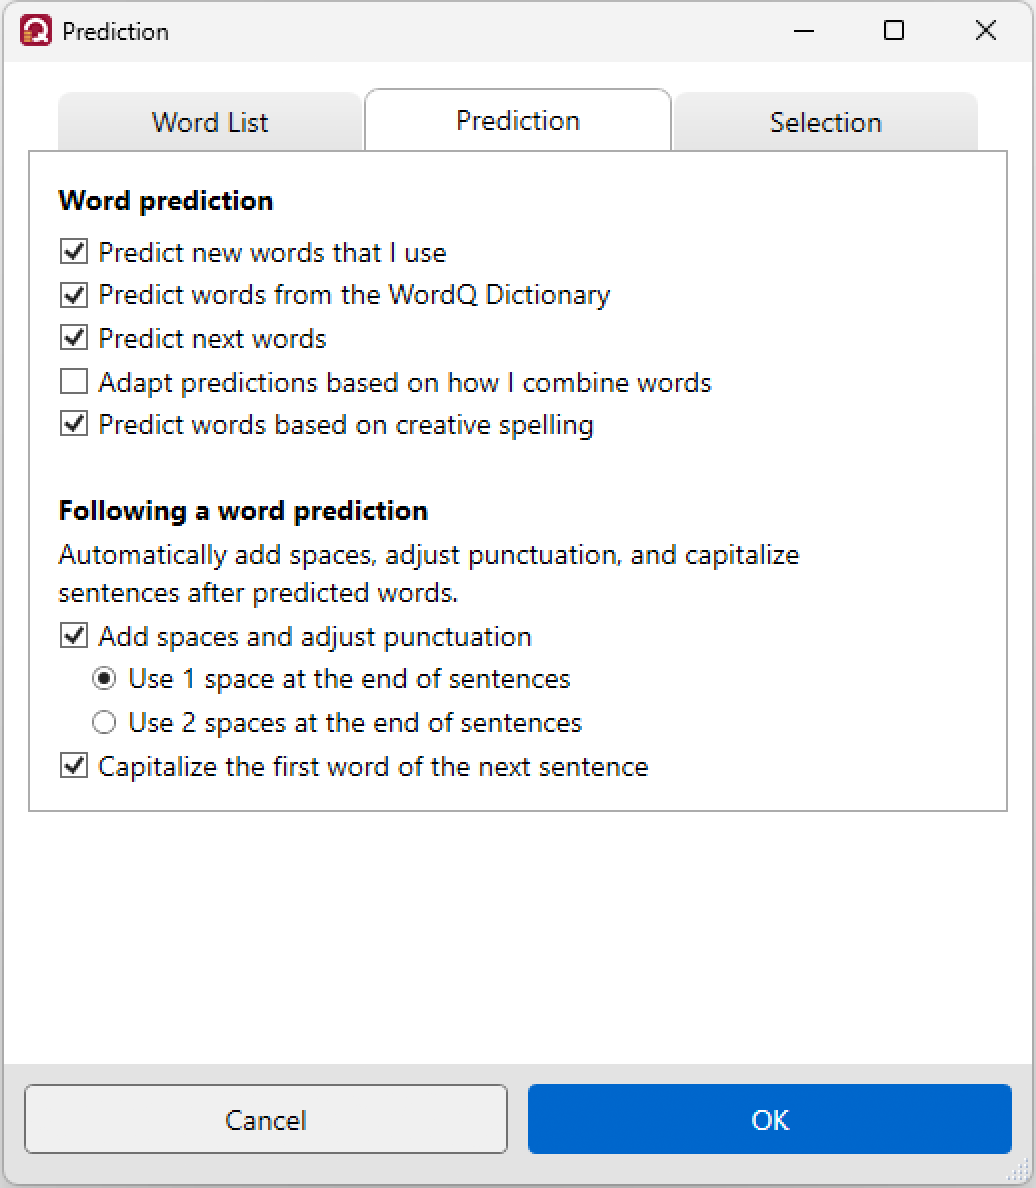Click the WordQ app icon in title bar

coord(36,31)
